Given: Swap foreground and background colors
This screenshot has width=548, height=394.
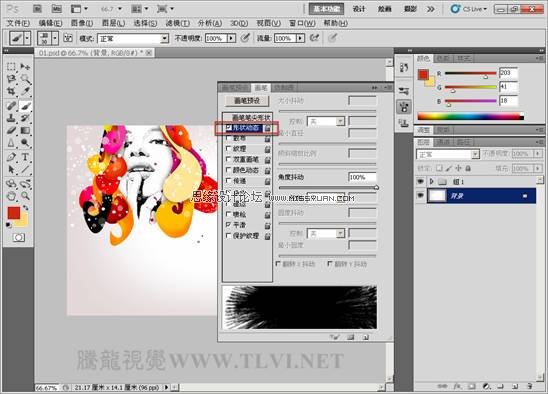Looking at the screenshot, I should [x=25, y=208].
